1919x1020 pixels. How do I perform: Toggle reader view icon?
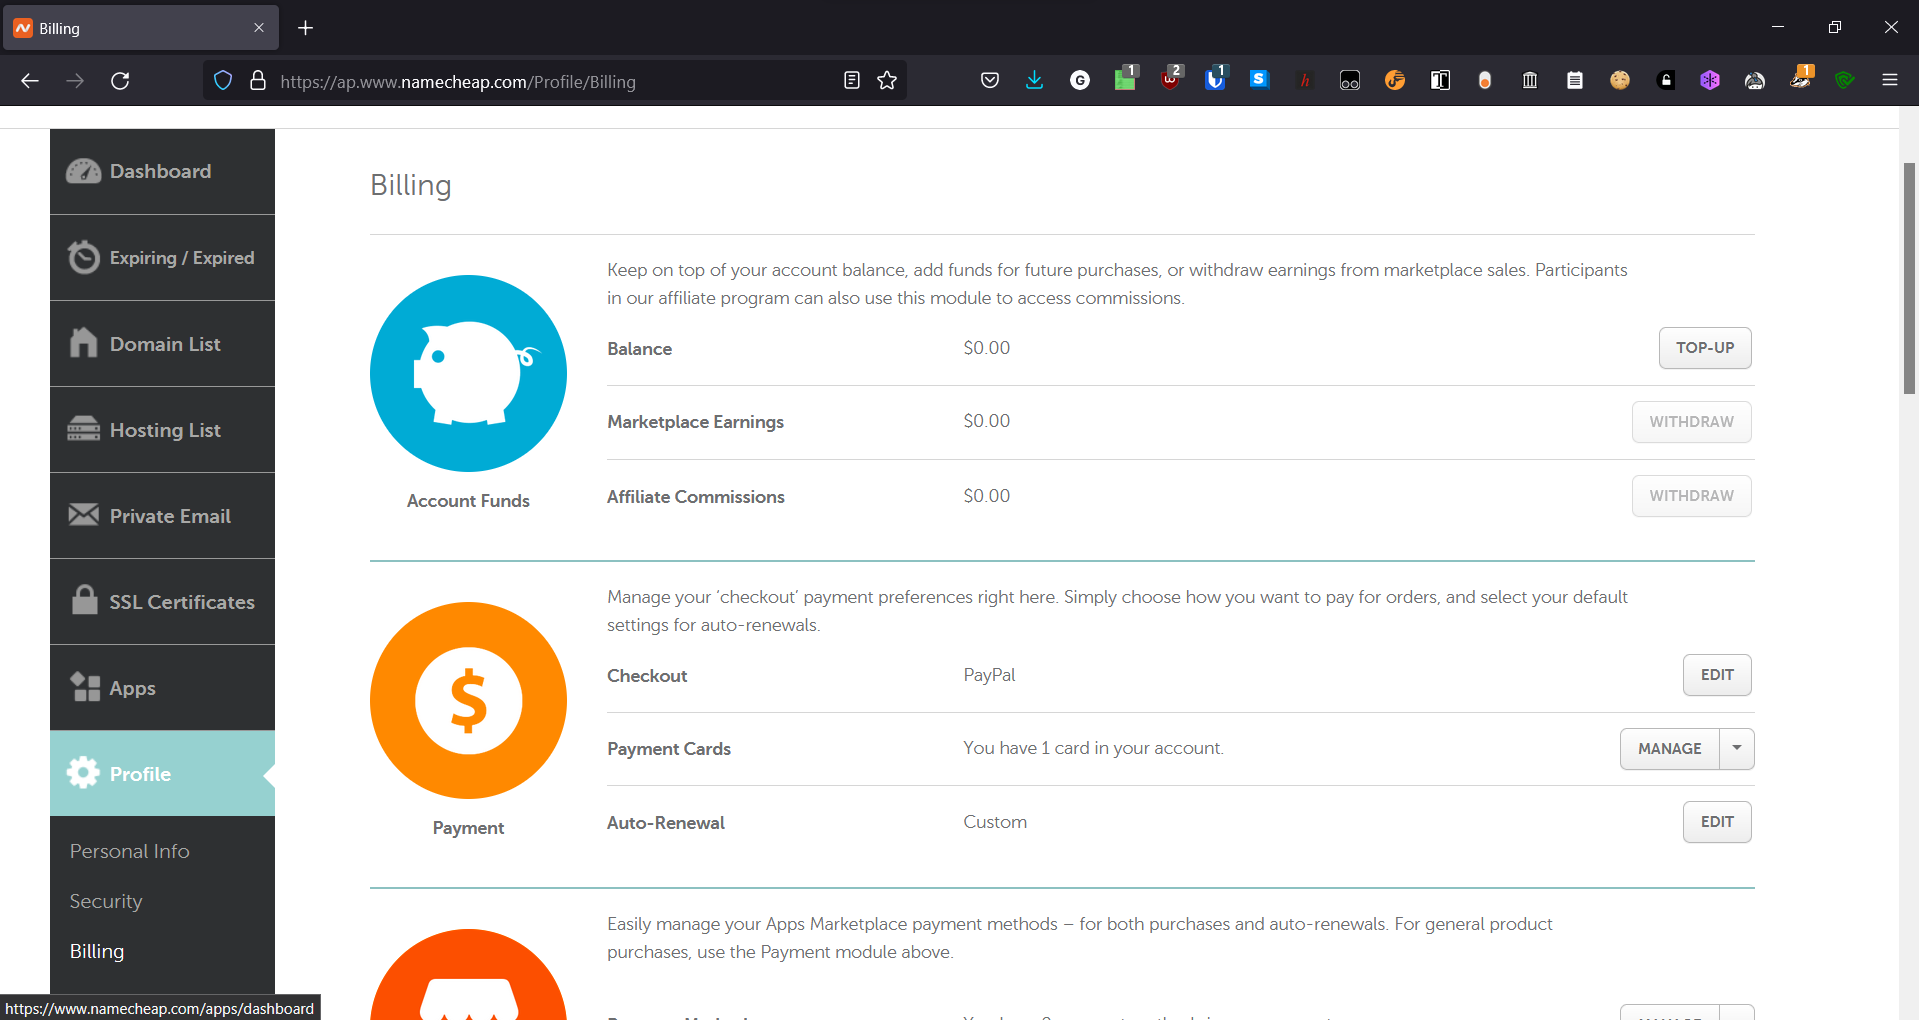pos(852,81)
